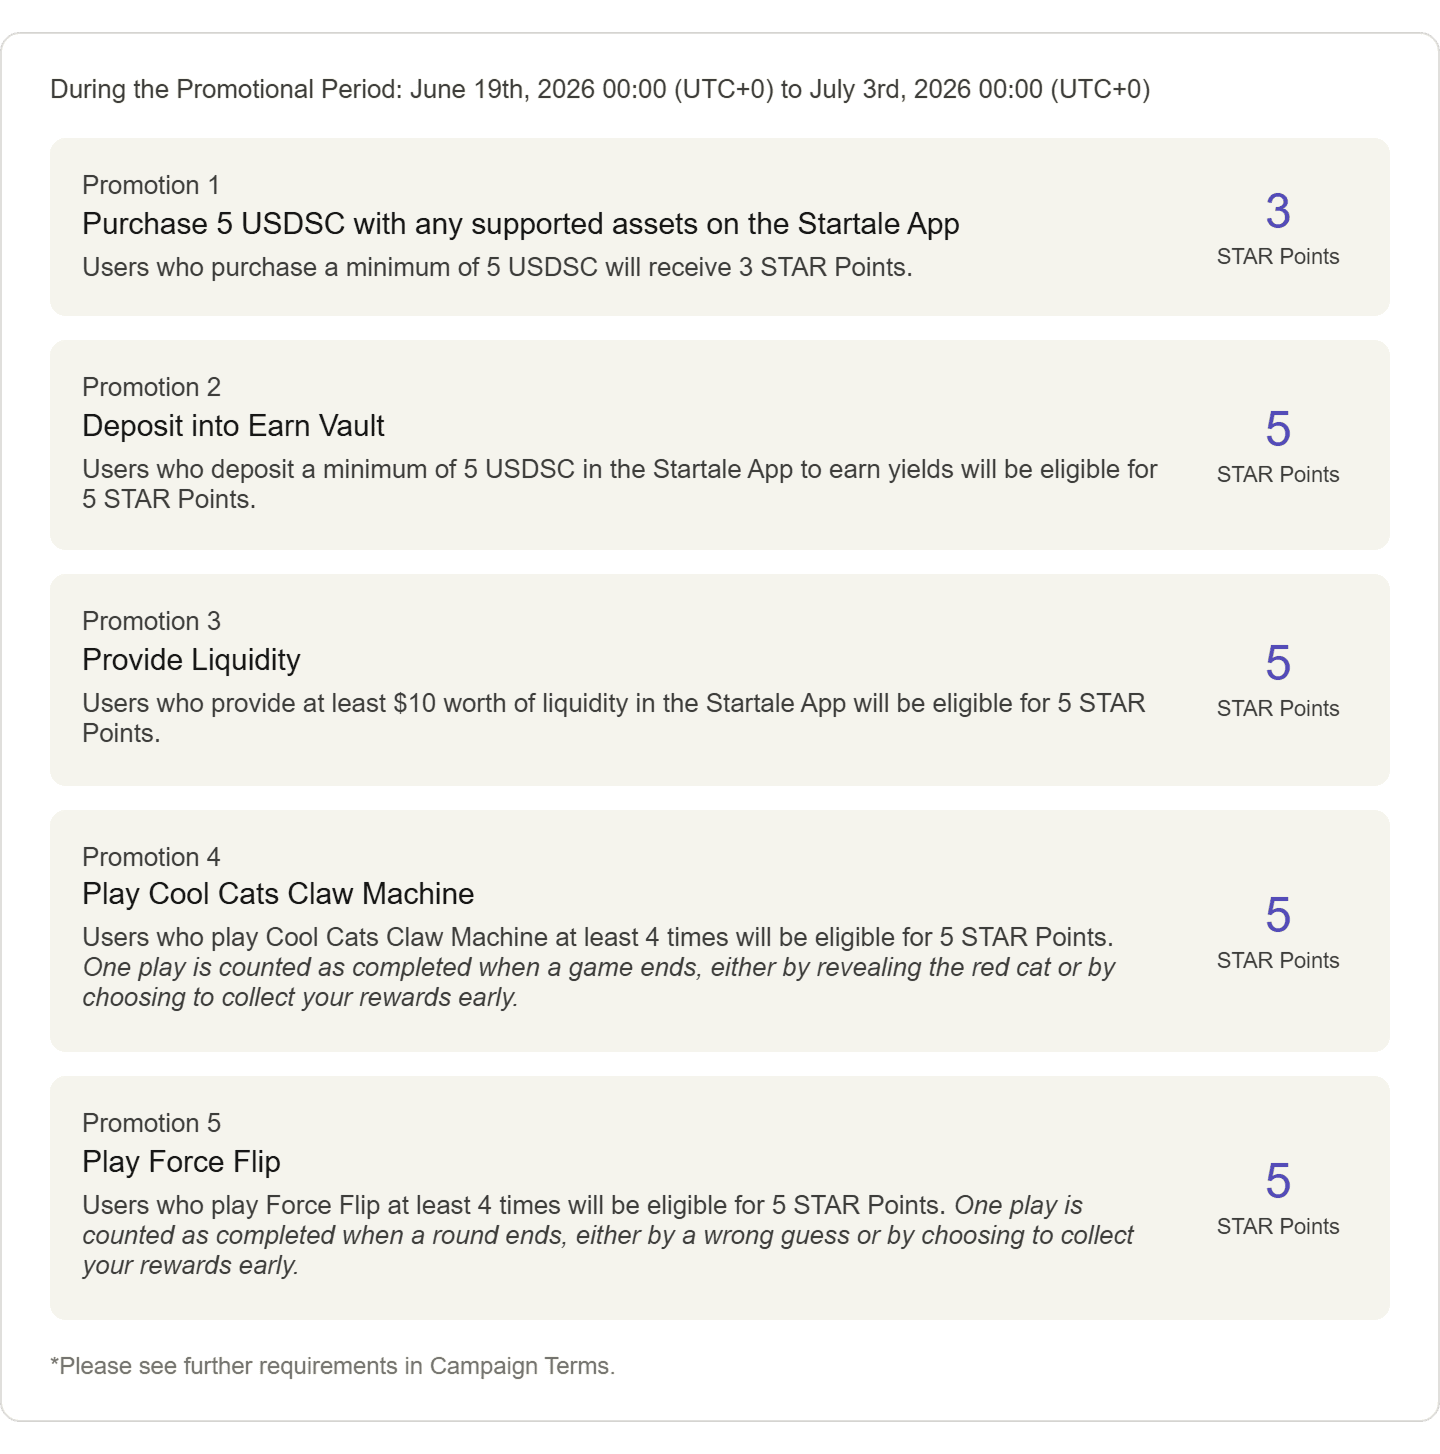Click the Campaign Terms footnote
The image size is (1440, 1454).
click(333, 1366)
